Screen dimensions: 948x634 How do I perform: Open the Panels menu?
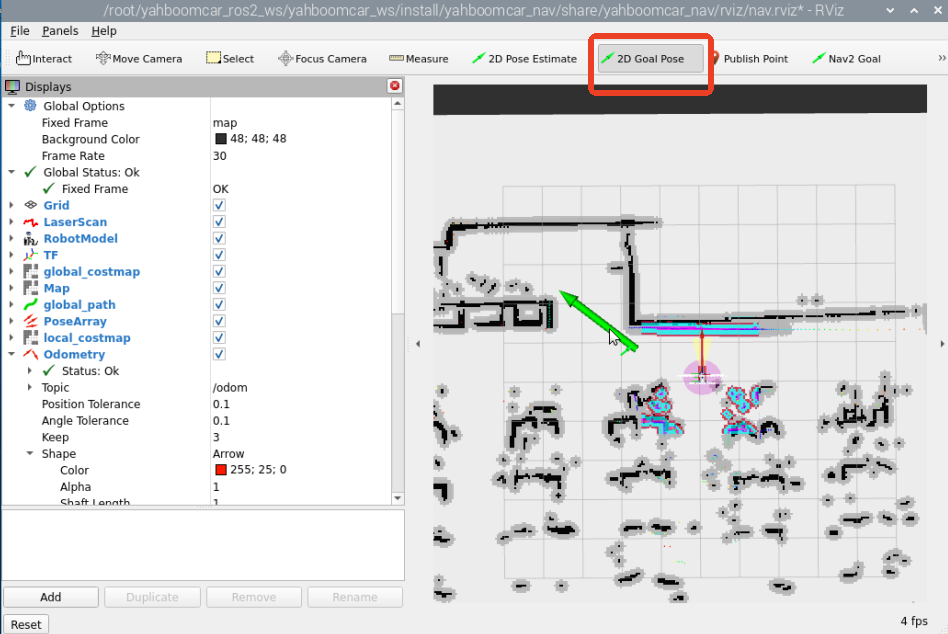coord(60,31)
